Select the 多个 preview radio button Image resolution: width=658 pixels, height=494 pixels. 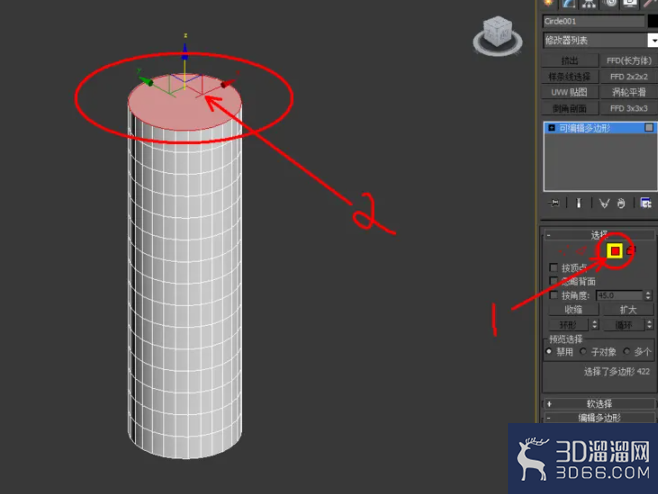click(627, 351)
